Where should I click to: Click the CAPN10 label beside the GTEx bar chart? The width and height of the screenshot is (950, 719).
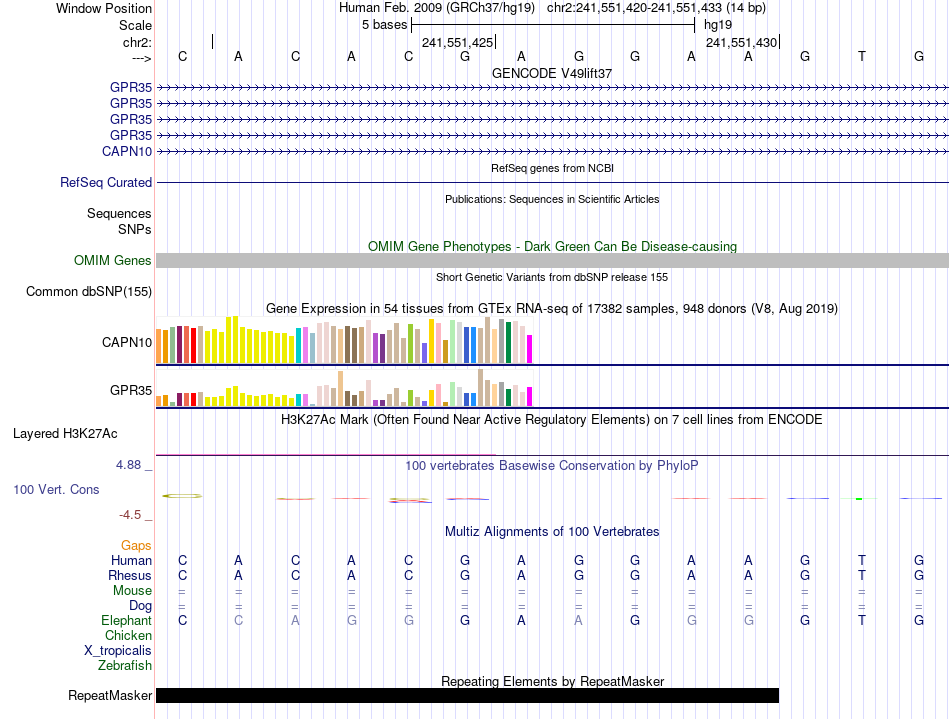[x=127, y=342]
